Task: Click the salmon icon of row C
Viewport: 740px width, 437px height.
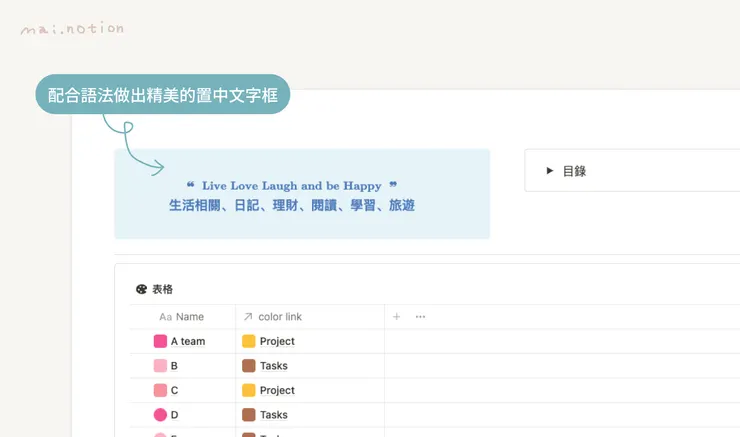Action: [x=160, y=390]
